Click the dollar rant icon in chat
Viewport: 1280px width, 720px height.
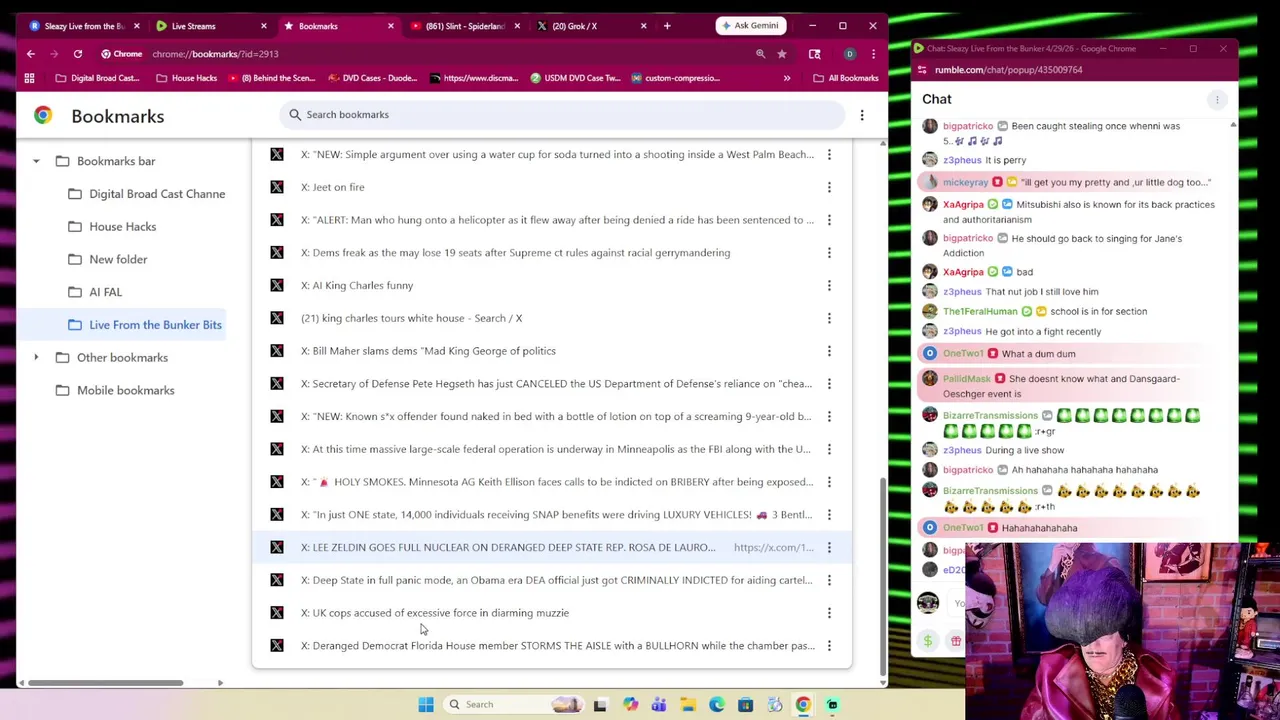(x=928, y=641)
